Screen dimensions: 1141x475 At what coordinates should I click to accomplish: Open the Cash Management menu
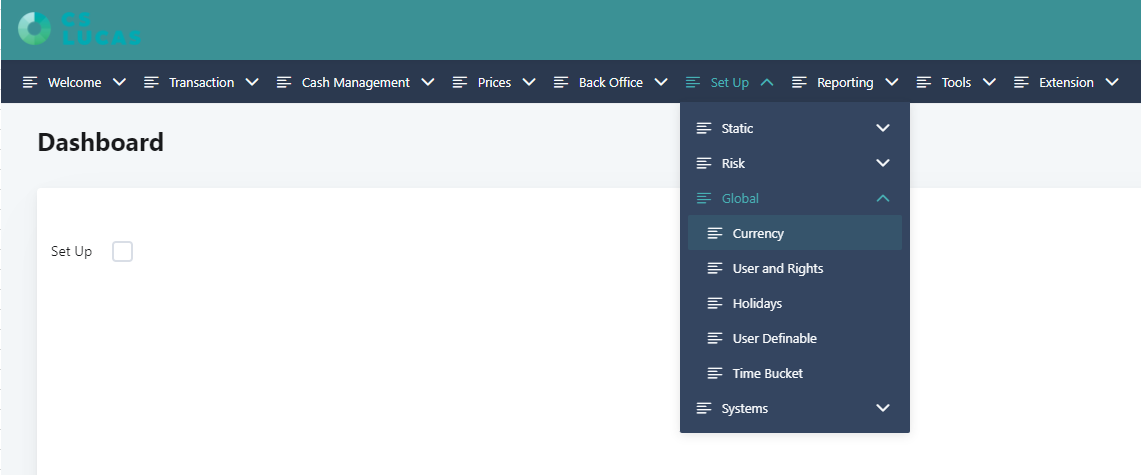click(x=355, y=83)
